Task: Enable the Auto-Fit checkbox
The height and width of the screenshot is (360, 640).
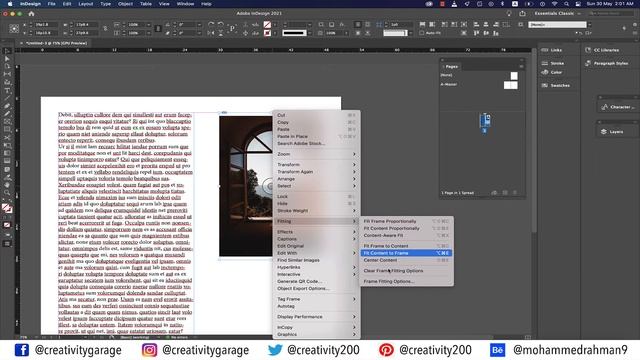Action: point(422,33)
